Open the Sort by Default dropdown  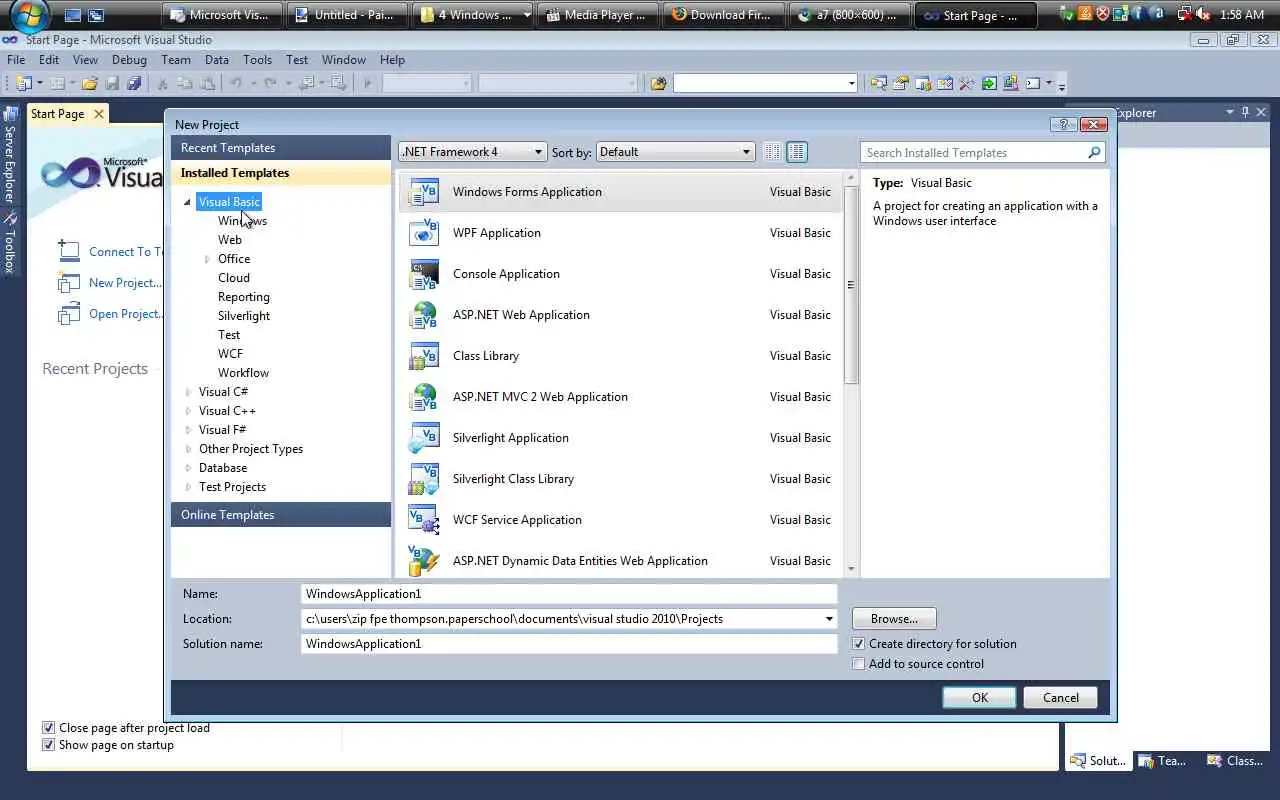[x=675, y=152]
